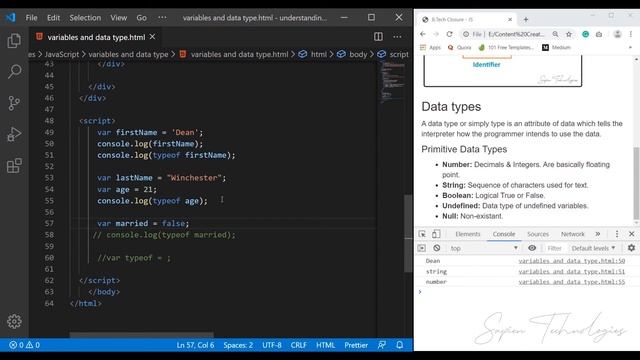Click the Chrome address bar
Screen dimensions: 640x360
[516, 34]
